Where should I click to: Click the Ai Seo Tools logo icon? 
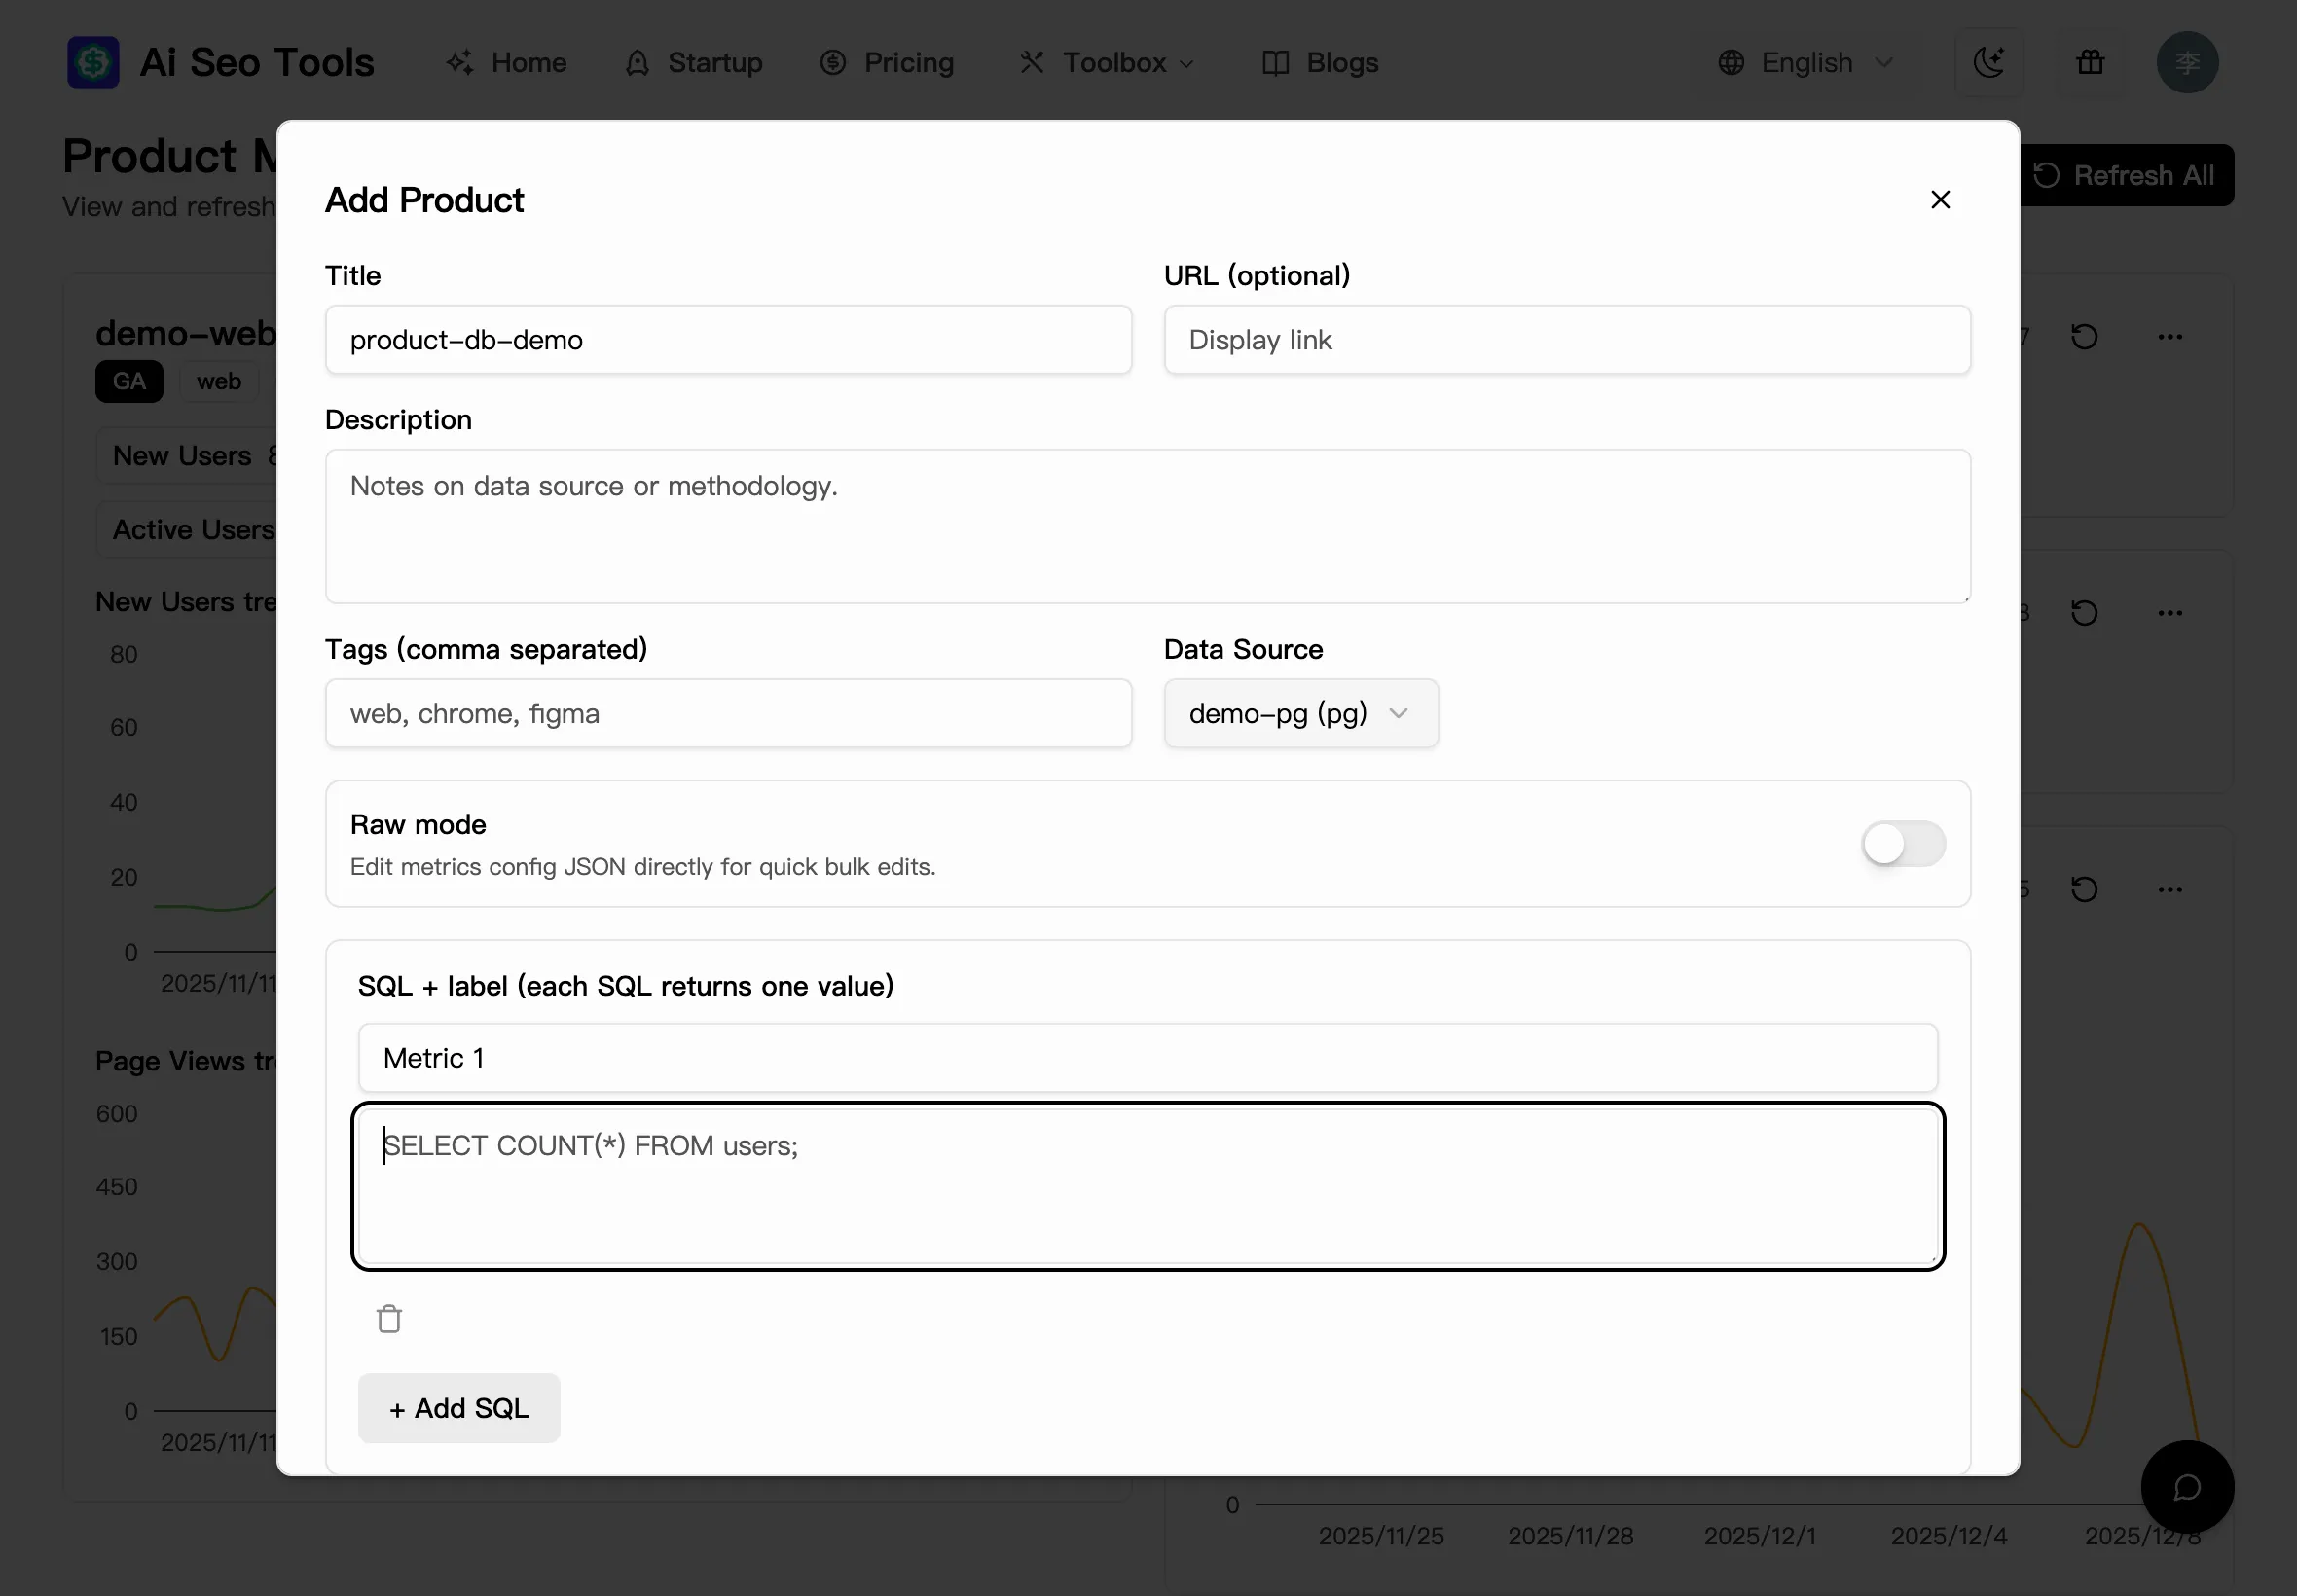[92, 62]
